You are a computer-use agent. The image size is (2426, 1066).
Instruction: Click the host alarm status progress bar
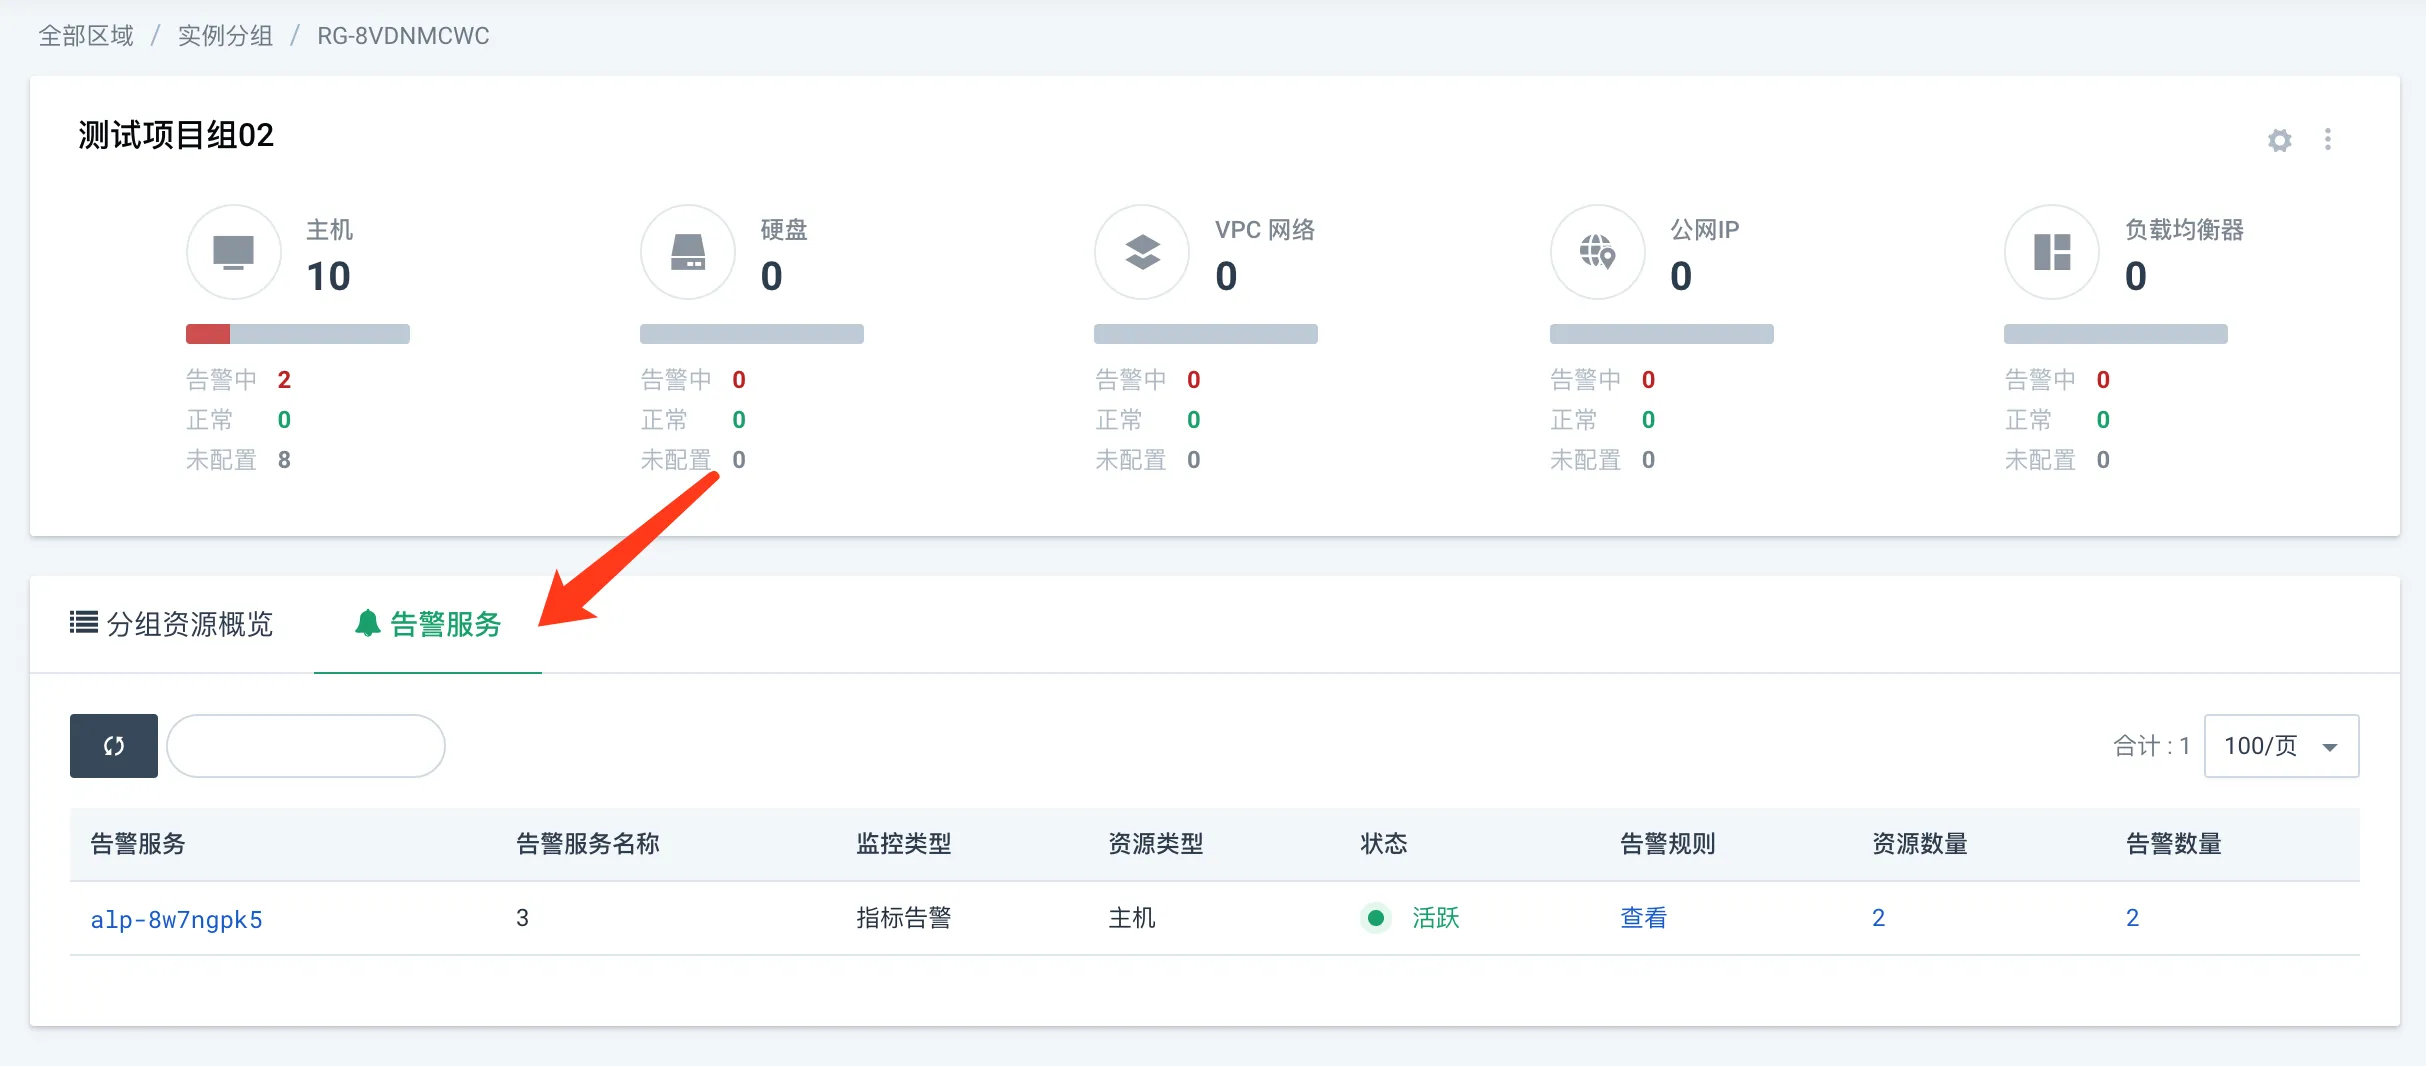click(x=297, y=334)
